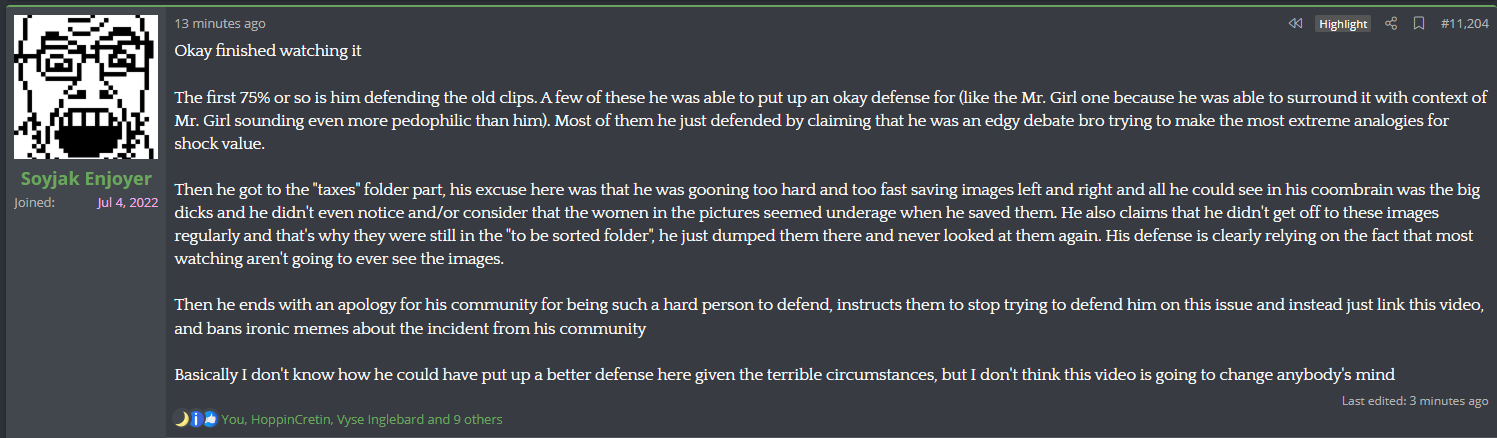Click 'Vyse Inglebard' in the reactions list
Viewport: 1497px width, 438px height.
click(382, 419)
